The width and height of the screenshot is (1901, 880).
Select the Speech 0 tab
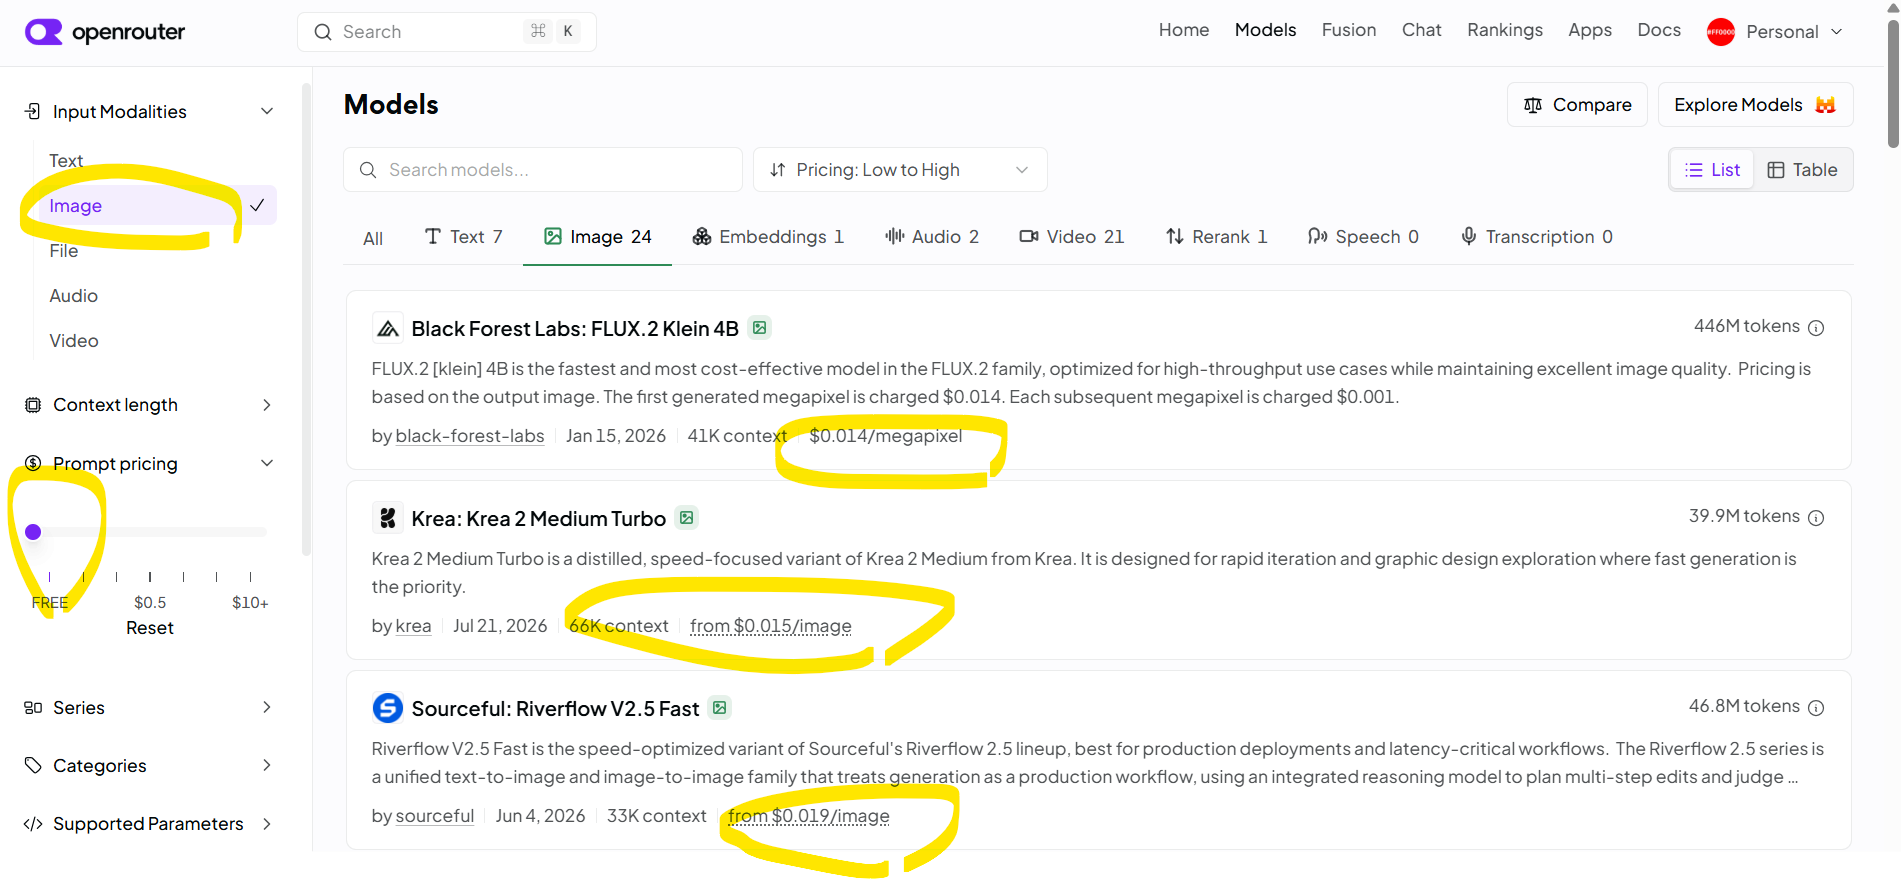(1364, 237)
